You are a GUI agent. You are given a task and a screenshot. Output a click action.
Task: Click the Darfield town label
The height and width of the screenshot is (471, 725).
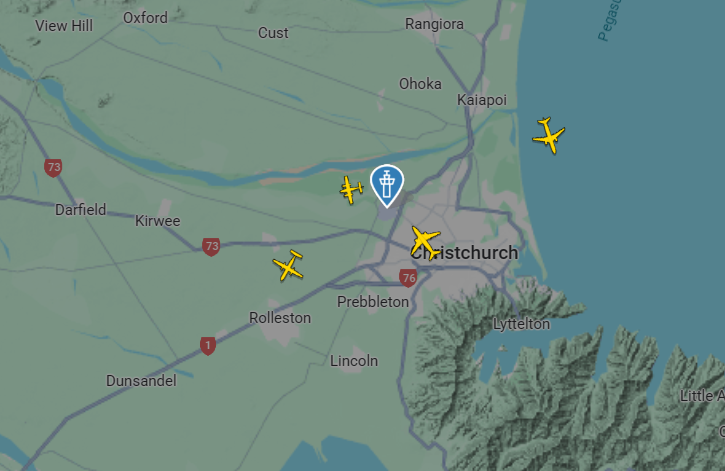tap(80, 210)
